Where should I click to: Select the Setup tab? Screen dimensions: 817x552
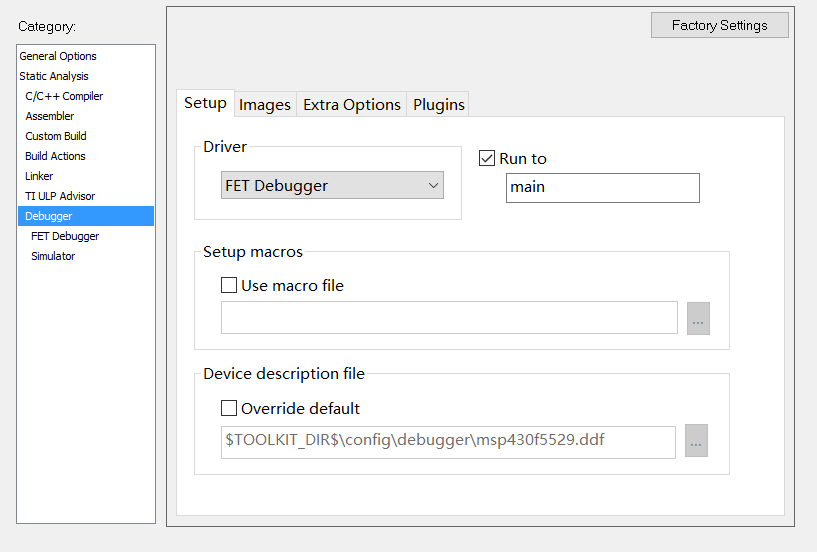pyautogui.click(x=205, y=103)
